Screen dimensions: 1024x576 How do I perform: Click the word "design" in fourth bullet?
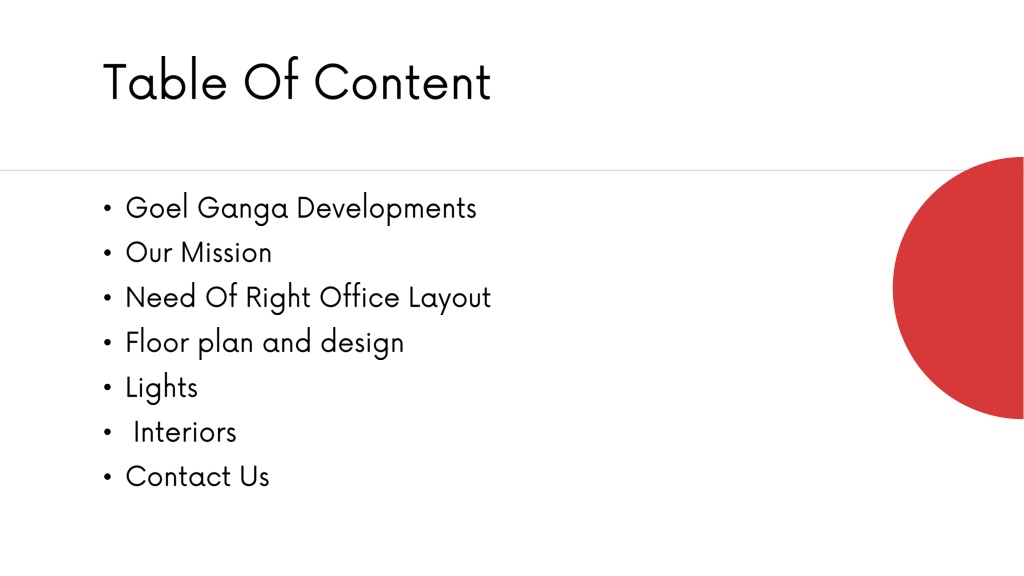point(362,344)
